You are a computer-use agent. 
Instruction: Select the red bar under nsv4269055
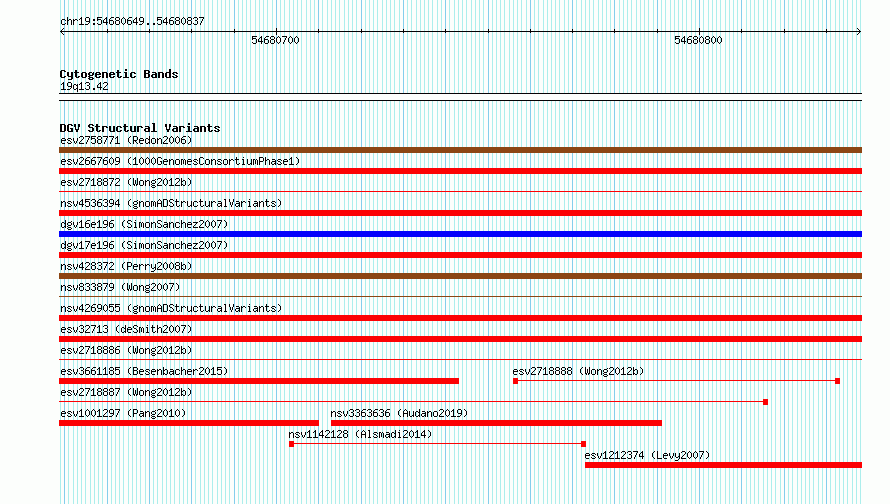pyautogui.click(x=460, y=318)
